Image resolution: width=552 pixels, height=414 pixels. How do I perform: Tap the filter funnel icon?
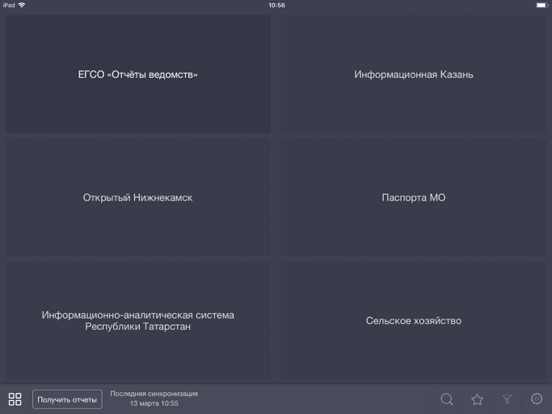tap(507, 399)
